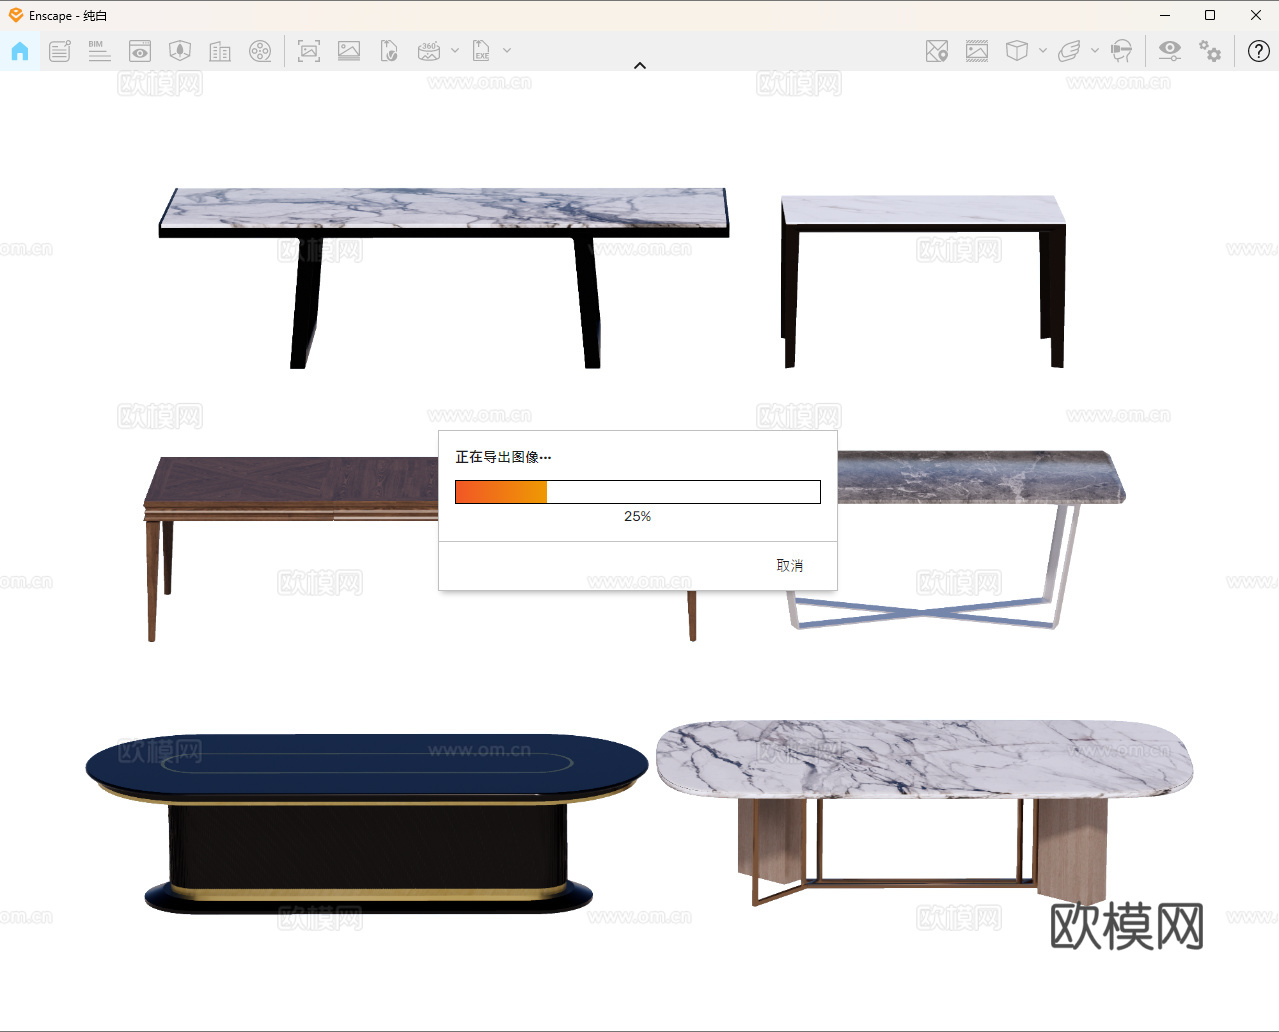Toggle the Safe Frame image icon
1279x1032 pixels.
[x=977, y=51]
